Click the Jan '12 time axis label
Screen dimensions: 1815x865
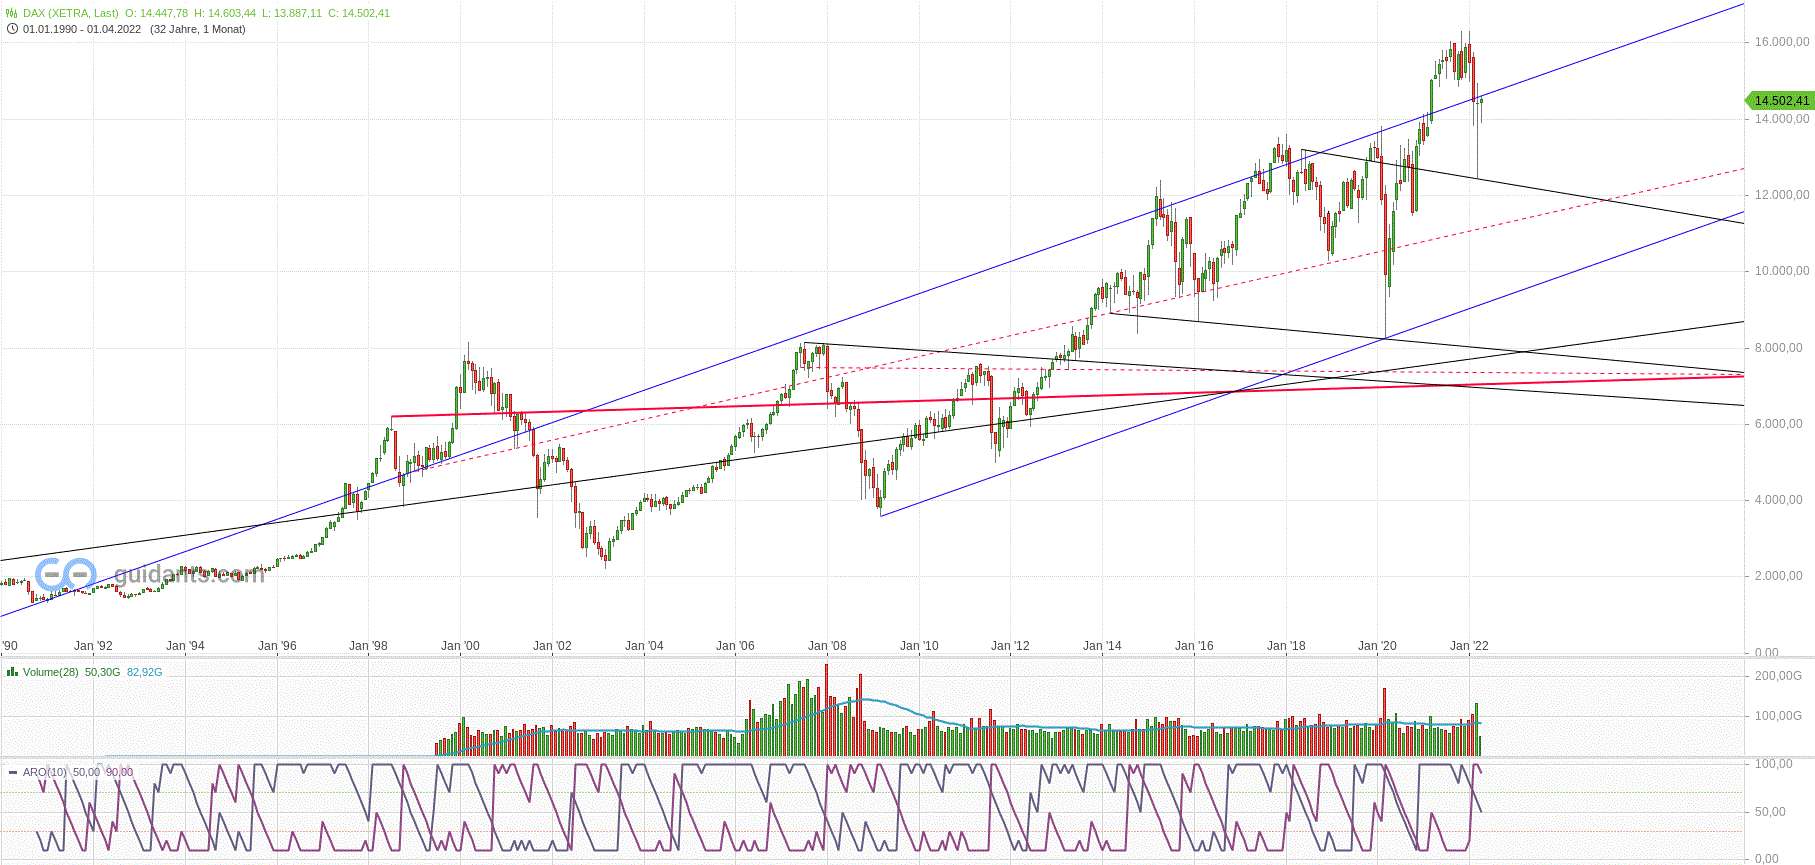pos(1010,646)
